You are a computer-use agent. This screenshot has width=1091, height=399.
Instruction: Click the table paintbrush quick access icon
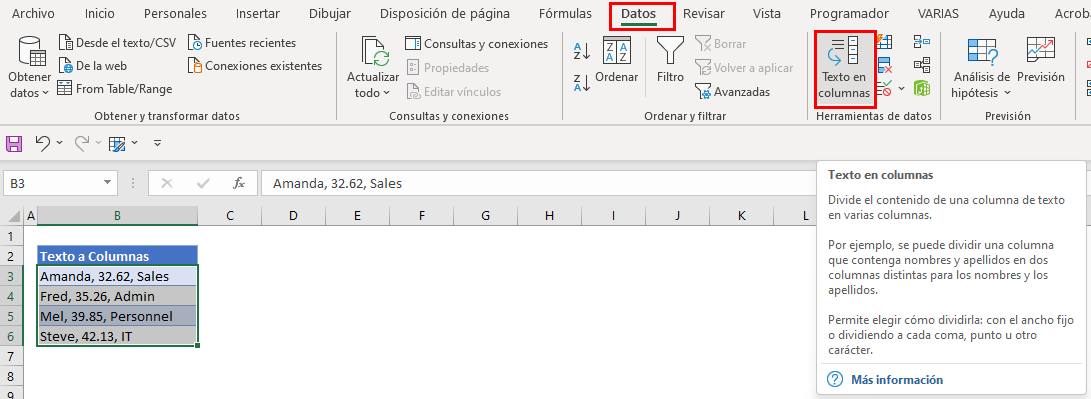point(117,143)
